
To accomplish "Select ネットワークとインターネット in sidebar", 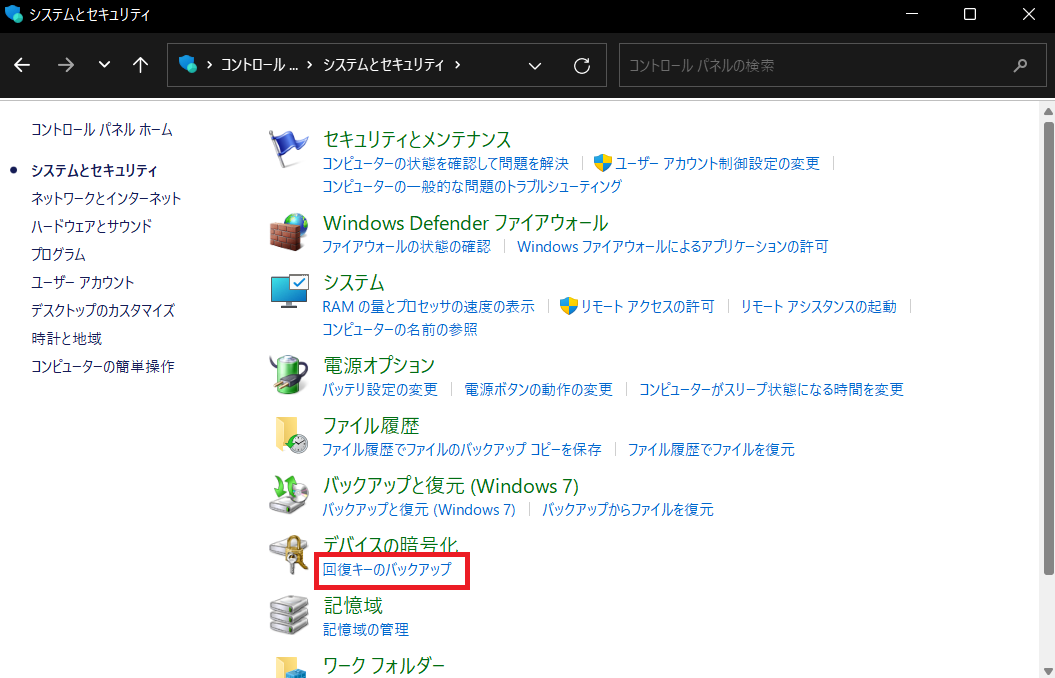I will click(106, 198).
